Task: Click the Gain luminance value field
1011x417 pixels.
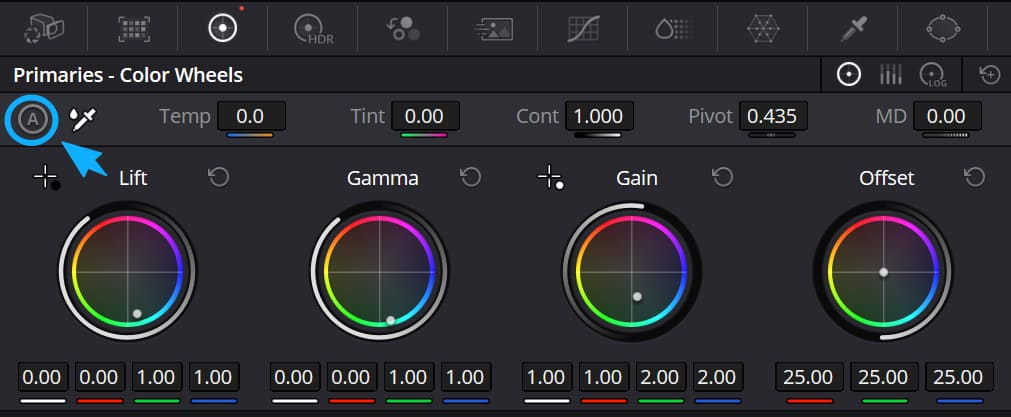Action: point(547,377)
